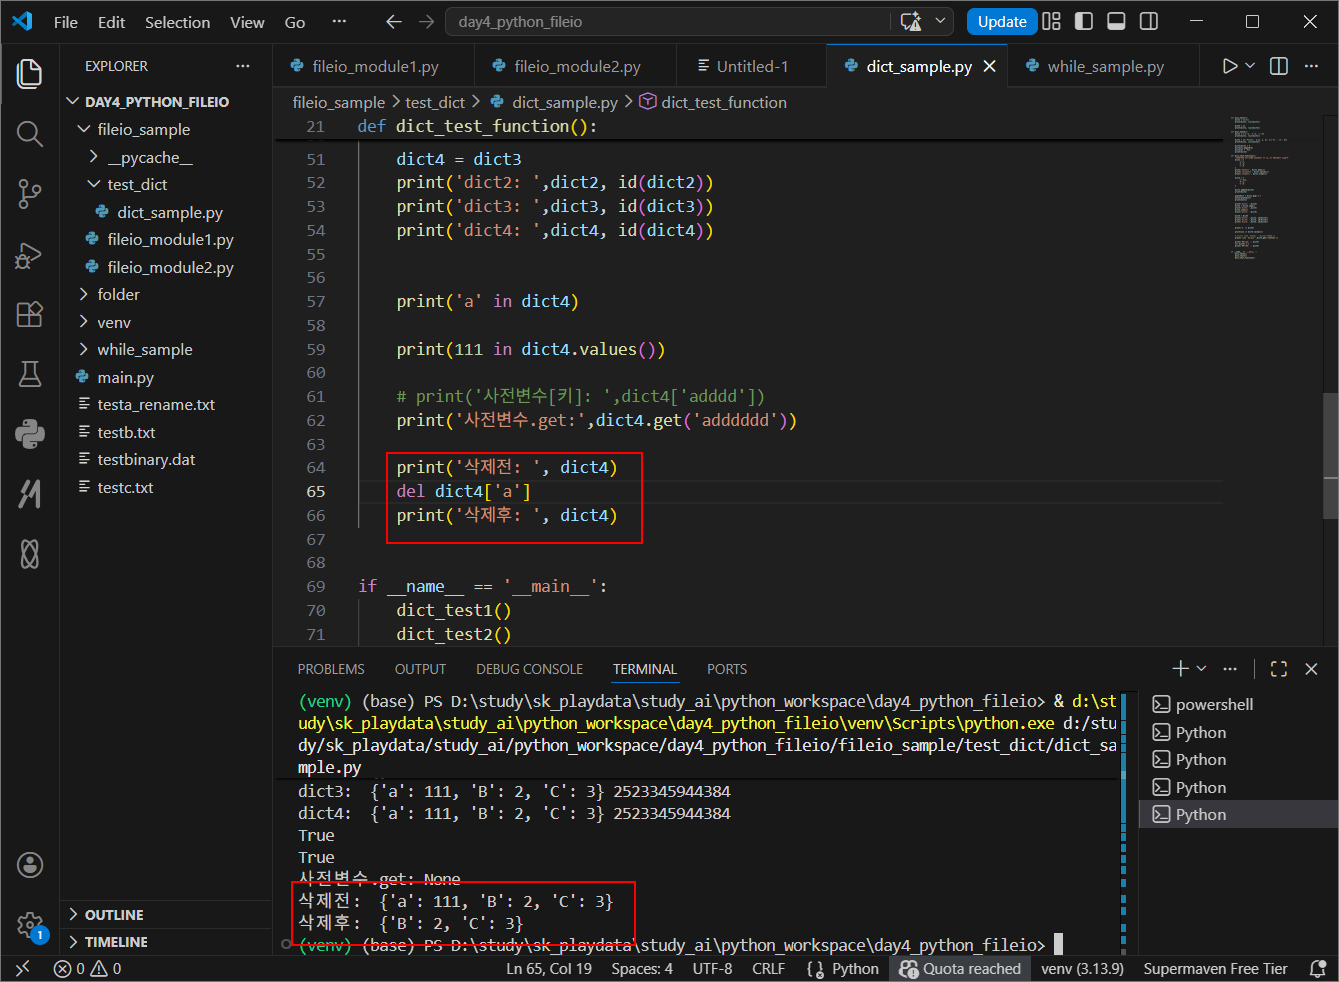Image resolution: width=1339 pixels, height=982 pixels.
Task: Split the editor to the right
Action: coord(1279,66)
